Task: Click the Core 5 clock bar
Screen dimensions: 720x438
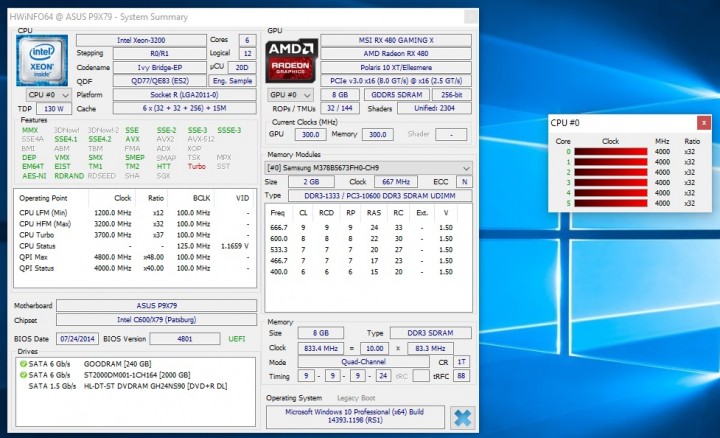Action: [611, 203]
